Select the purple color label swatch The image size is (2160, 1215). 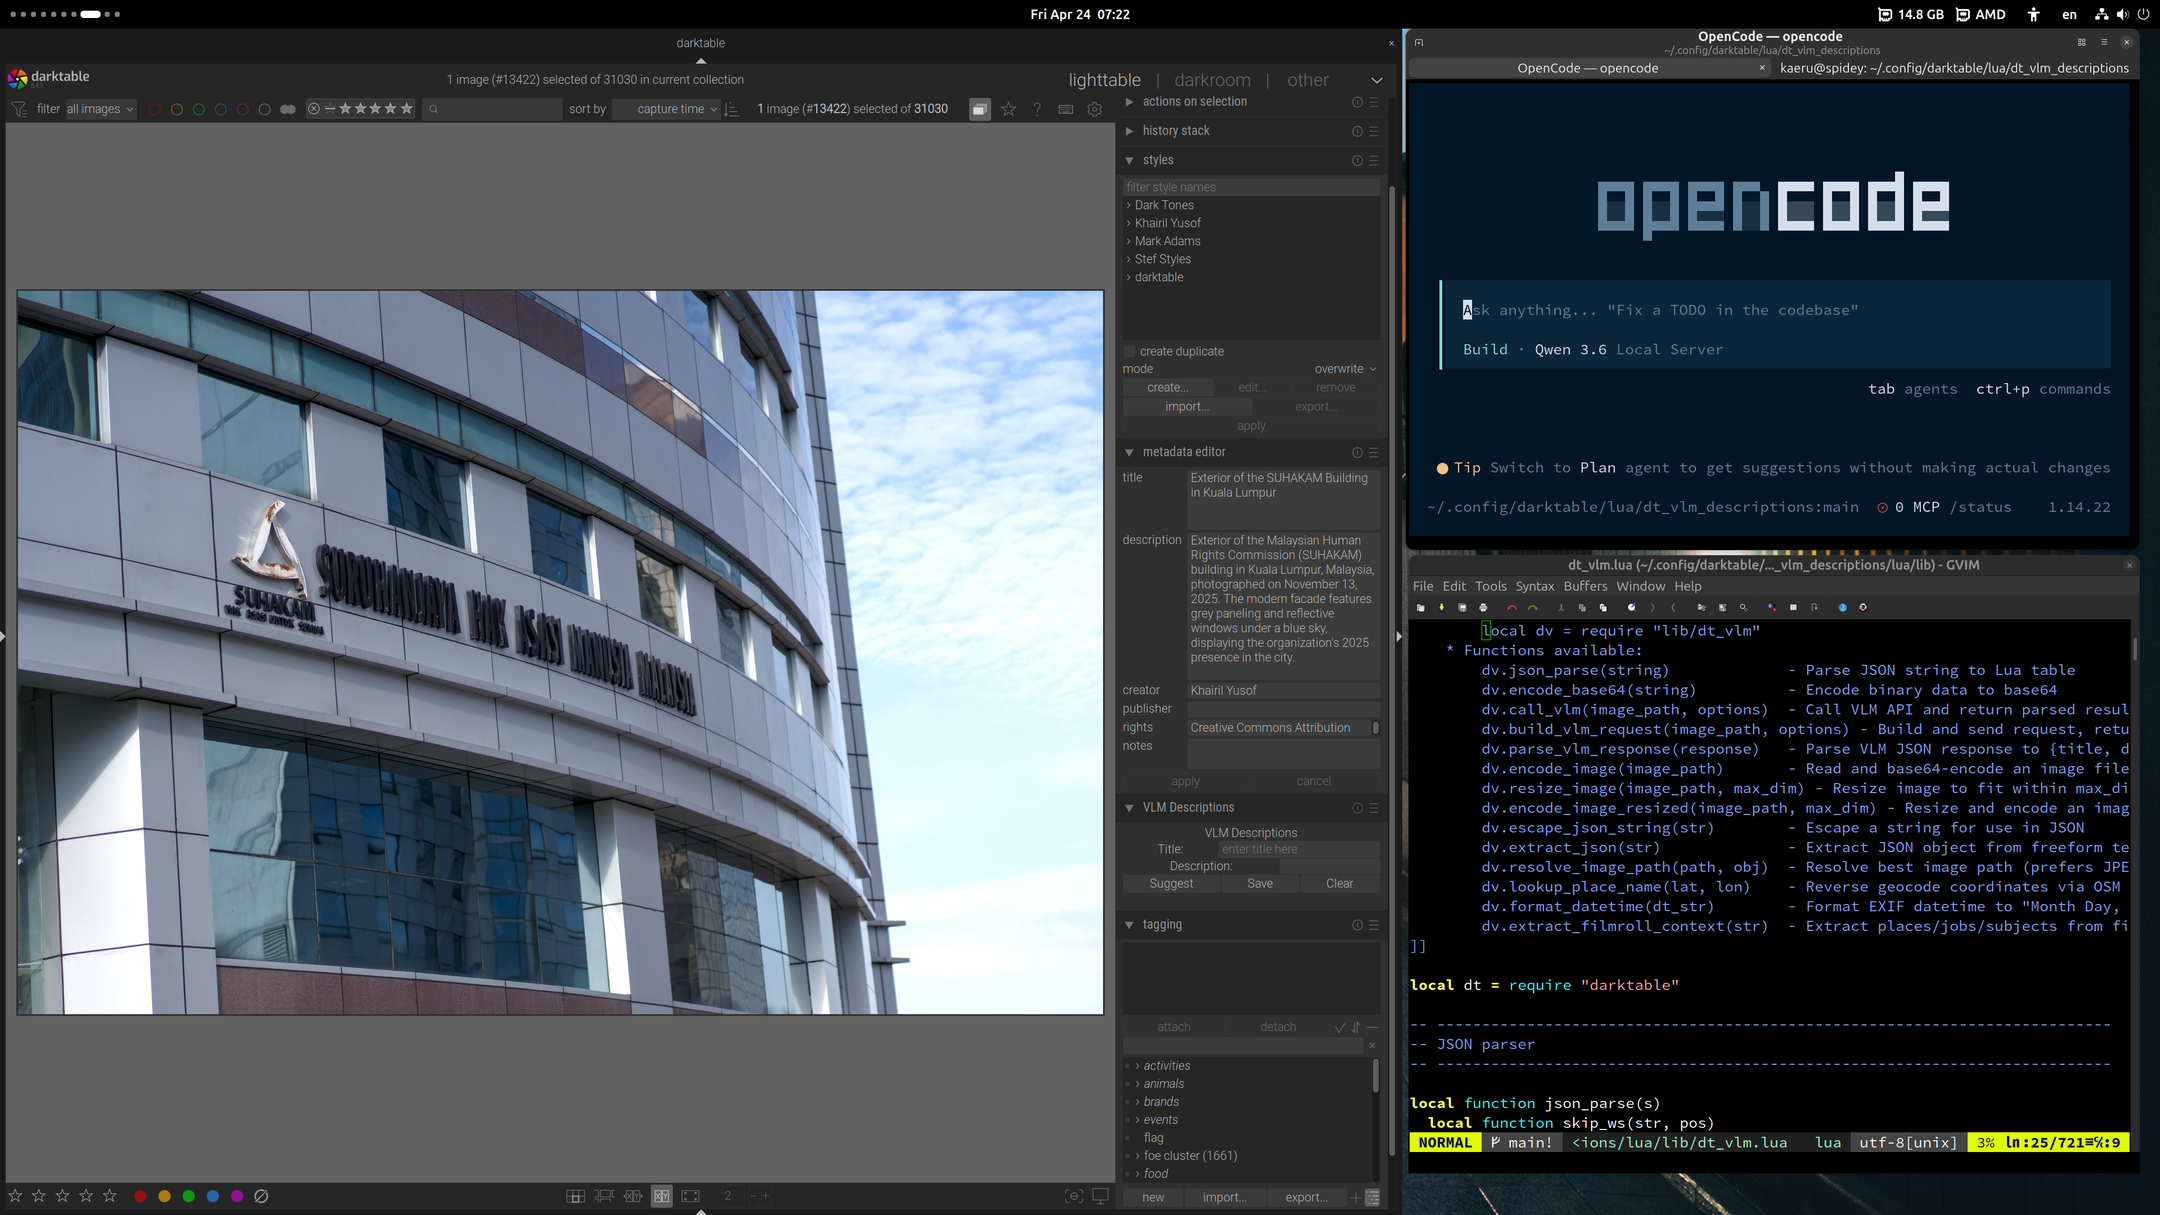pos(242,109)
